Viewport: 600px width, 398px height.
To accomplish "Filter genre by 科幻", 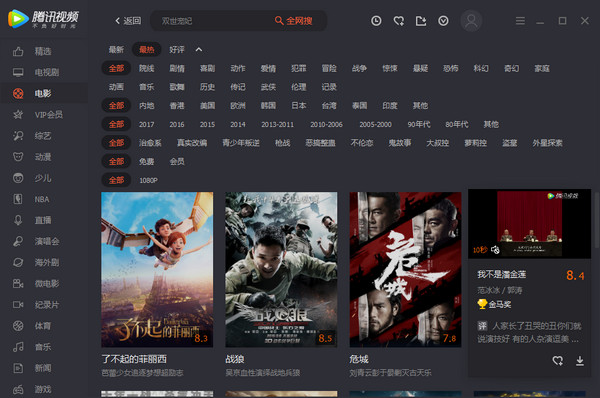I will (481, 68).
